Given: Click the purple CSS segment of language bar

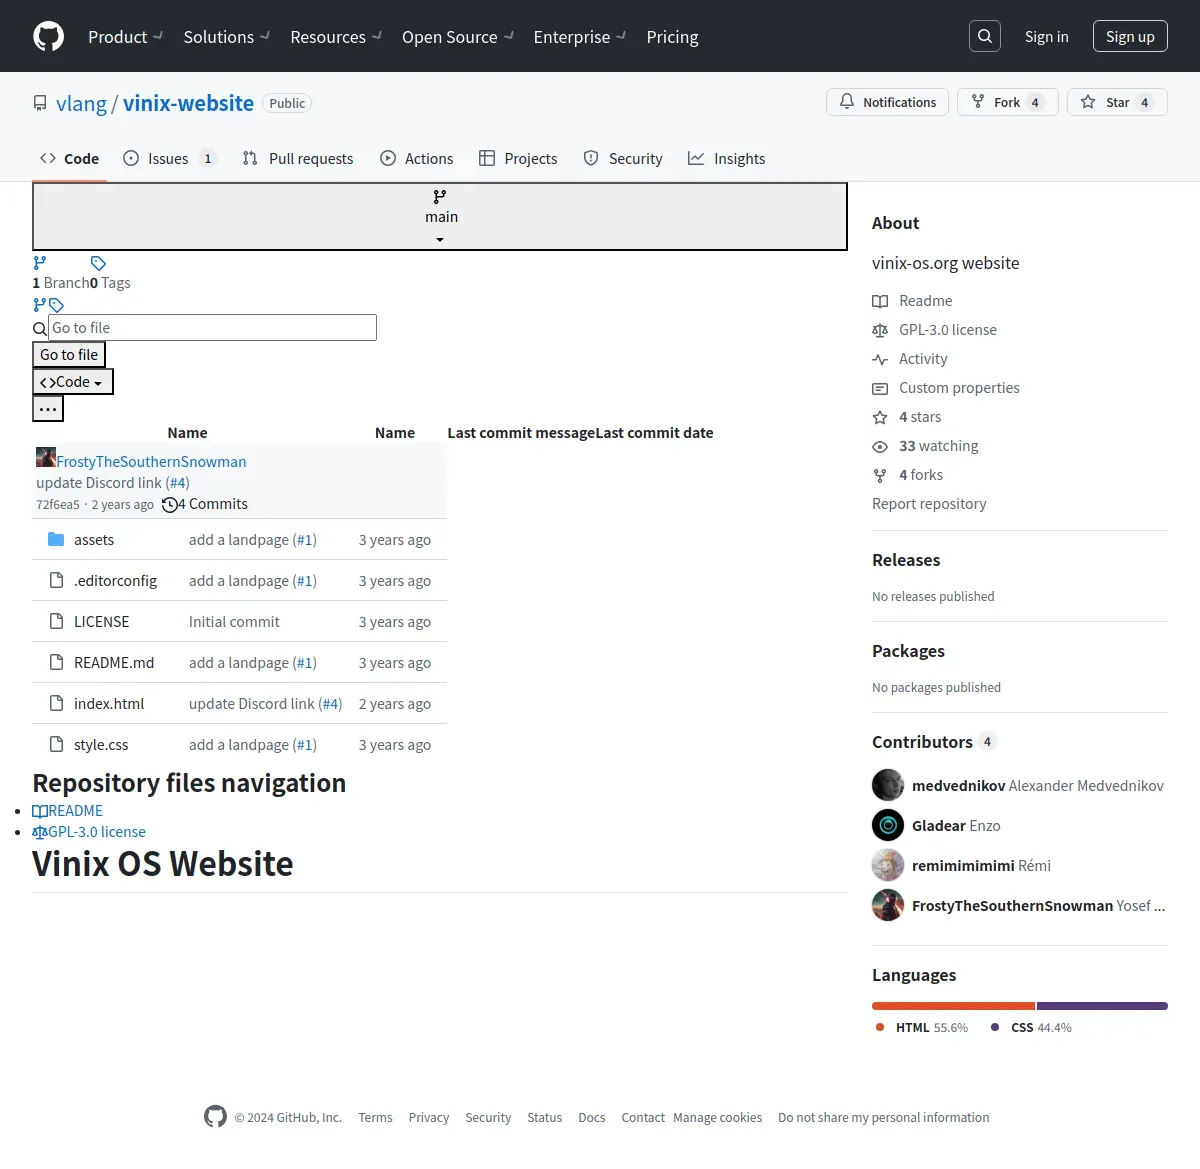Looking at the screenshot, I should click(x=1102, y=1006).
